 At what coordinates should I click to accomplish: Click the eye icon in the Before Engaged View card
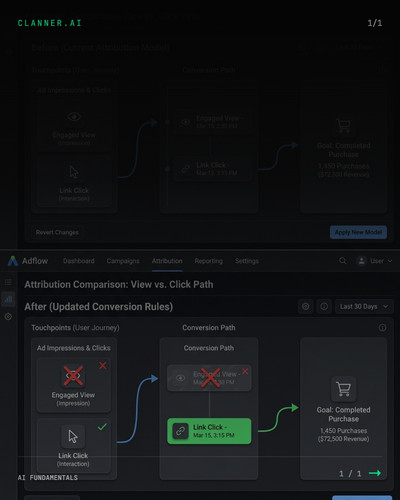[74, 117]
